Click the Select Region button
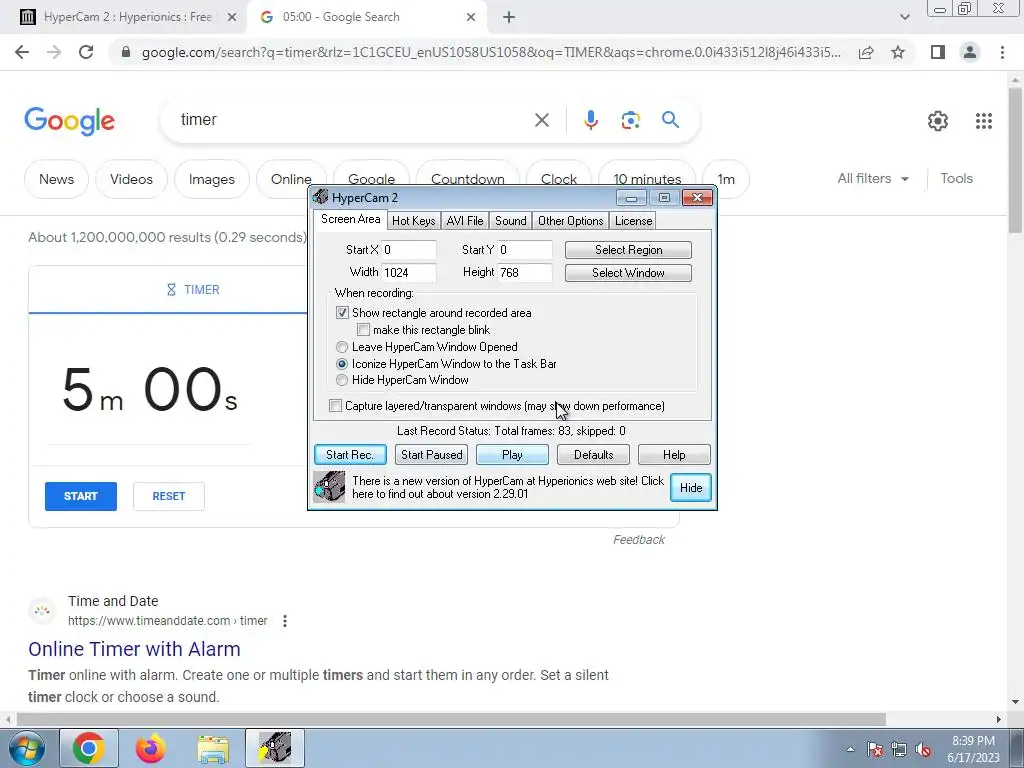This screenshot has height=768, width=1024. 628,249
